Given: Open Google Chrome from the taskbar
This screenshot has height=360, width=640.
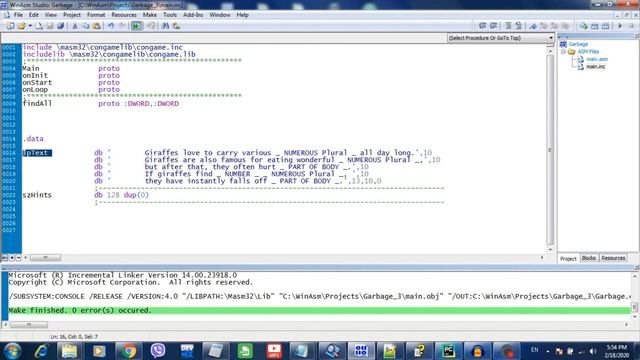Looking at the screenshot, I should (128, 351).
